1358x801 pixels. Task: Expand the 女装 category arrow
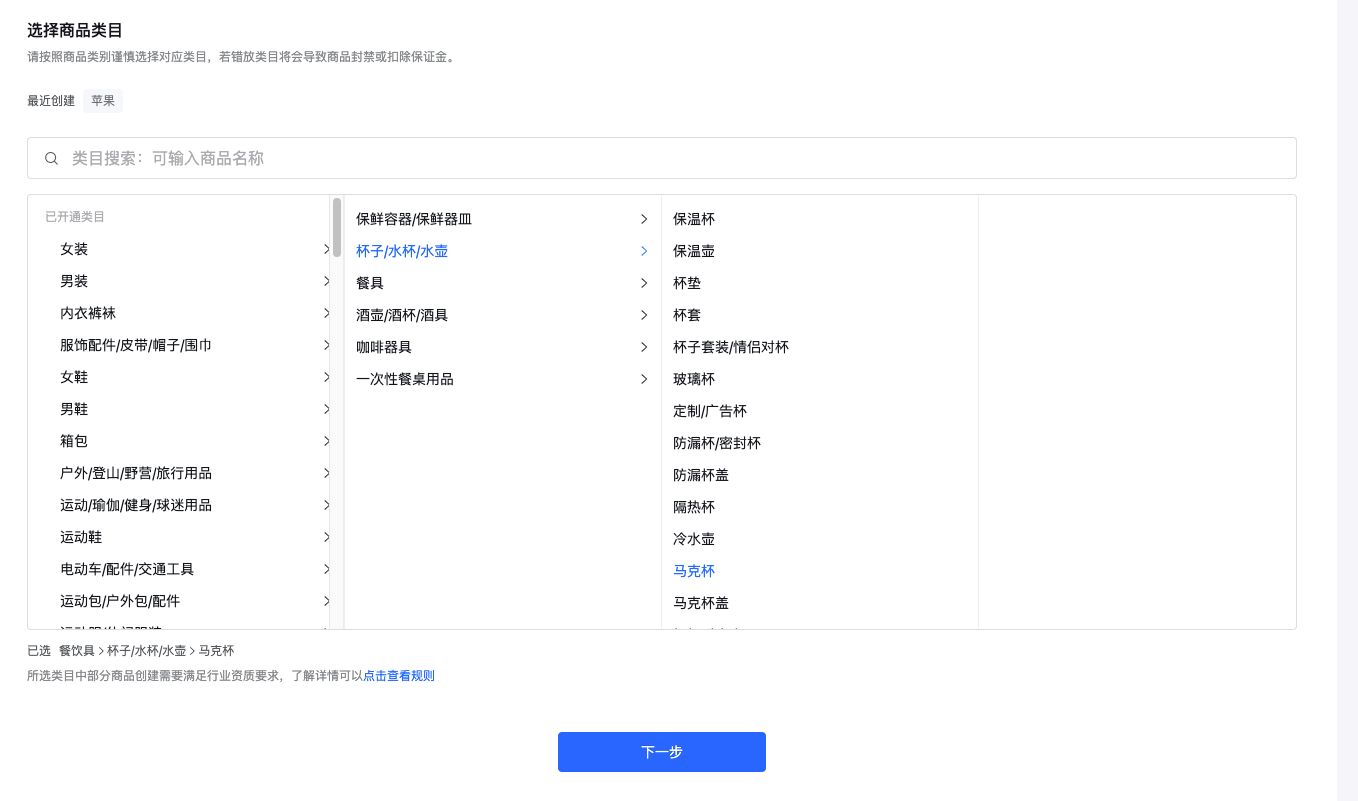coord(326,249)
